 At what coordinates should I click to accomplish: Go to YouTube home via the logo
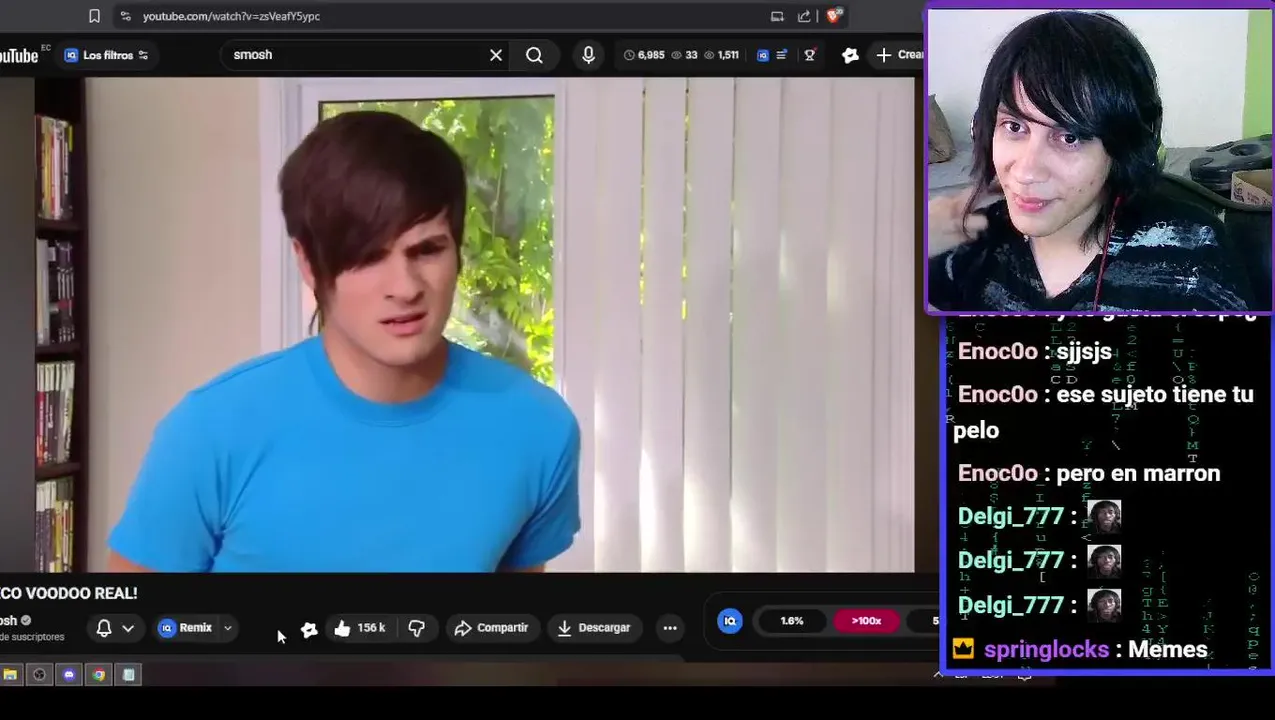pos(18,56)
